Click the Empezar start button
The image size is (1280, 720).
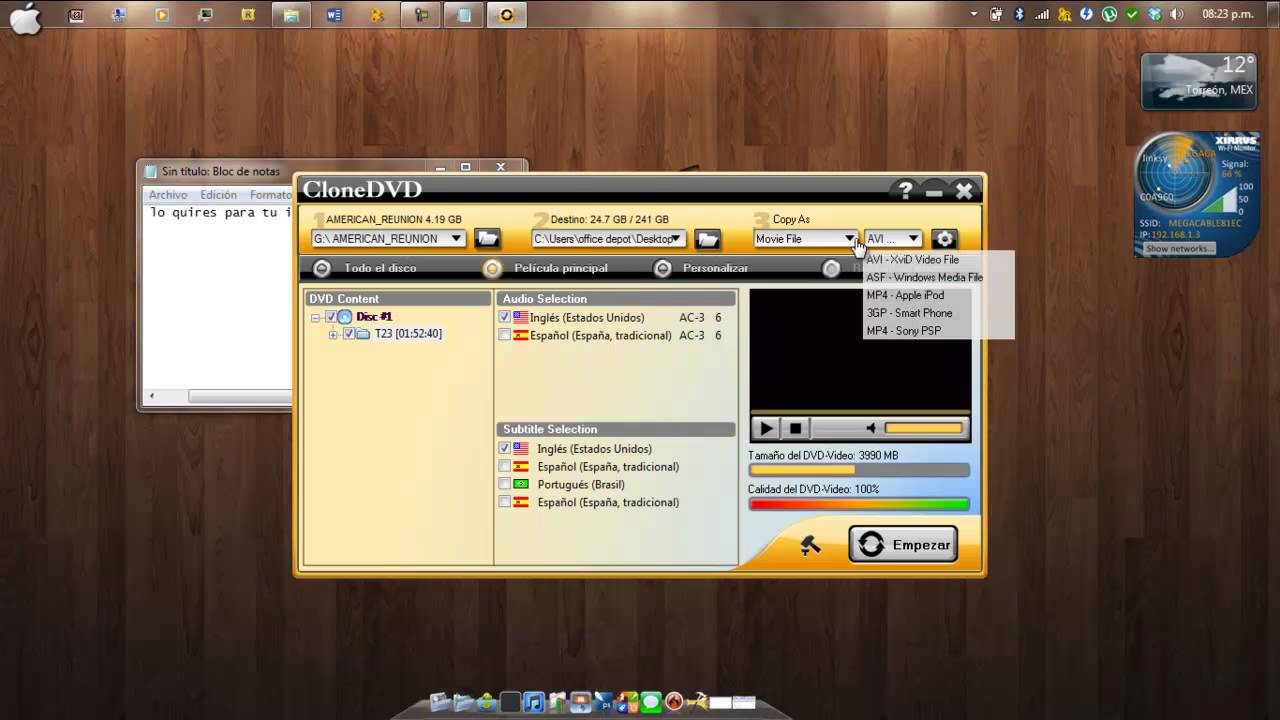903,545
